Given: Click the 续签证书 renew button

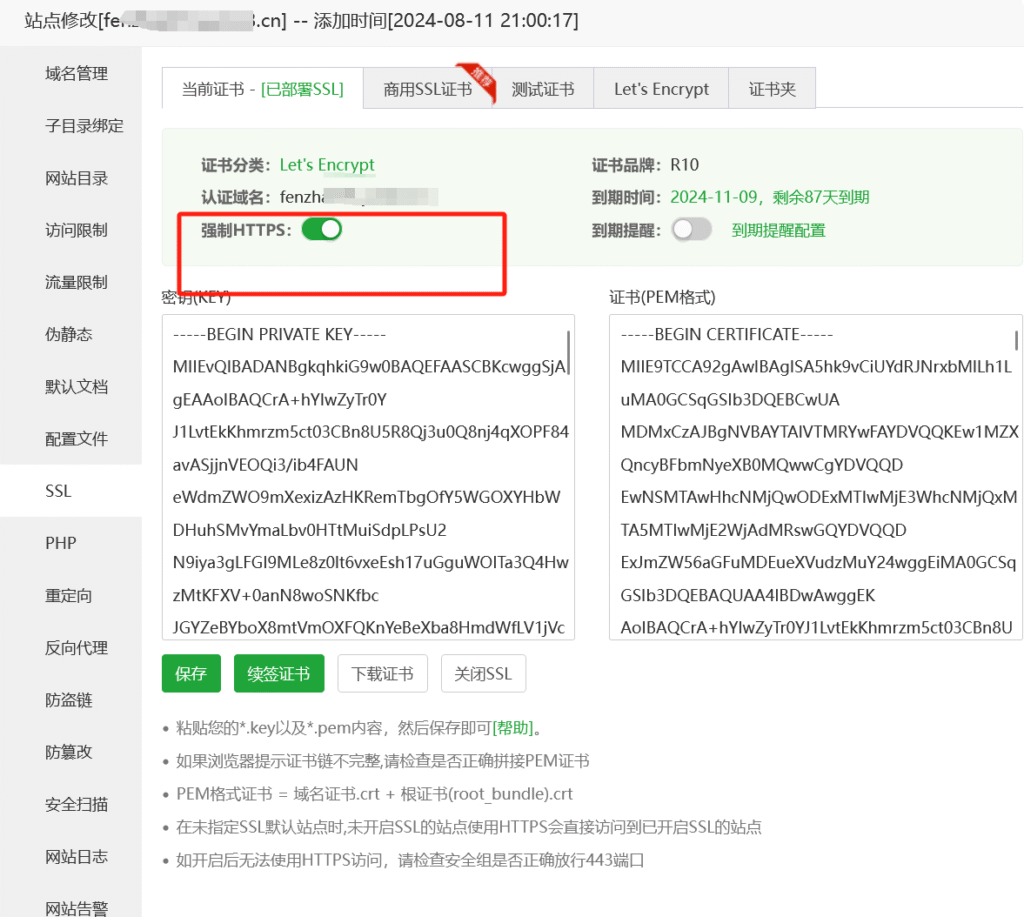Looking at the screenshot, I should [x=279, y=673].
